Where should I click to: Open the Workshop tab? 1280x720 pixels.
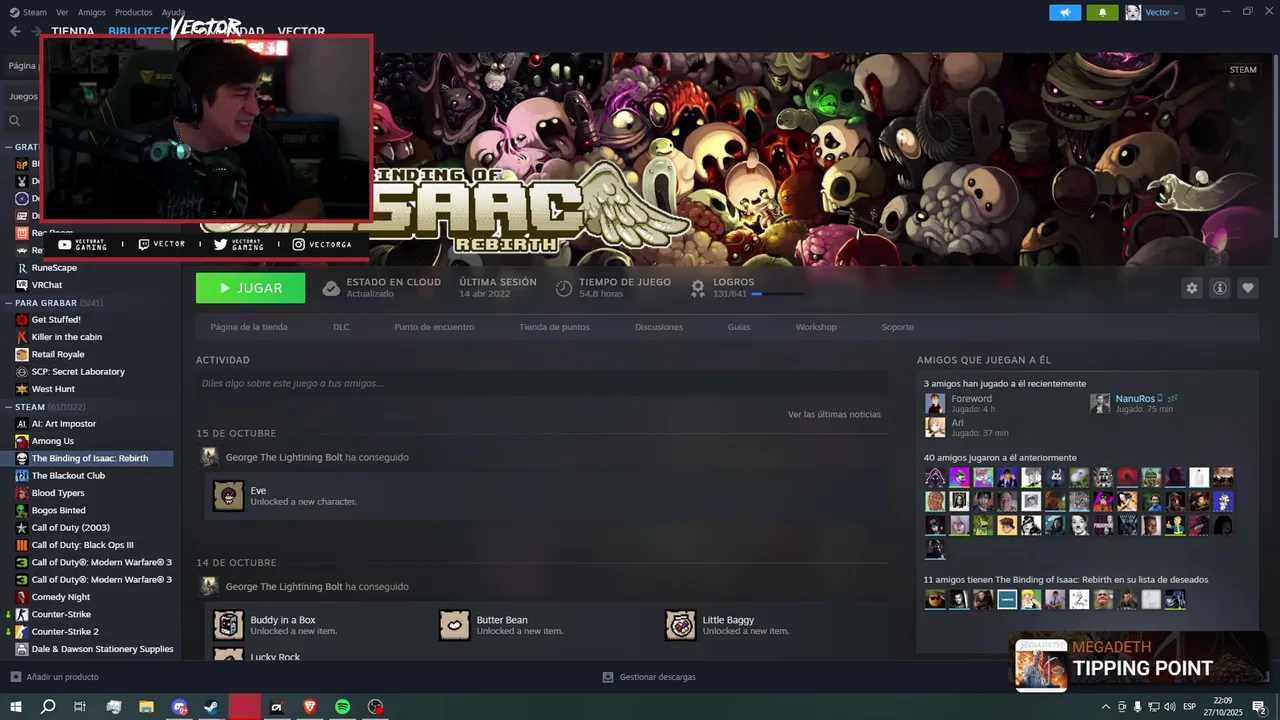tap(816, 327)
